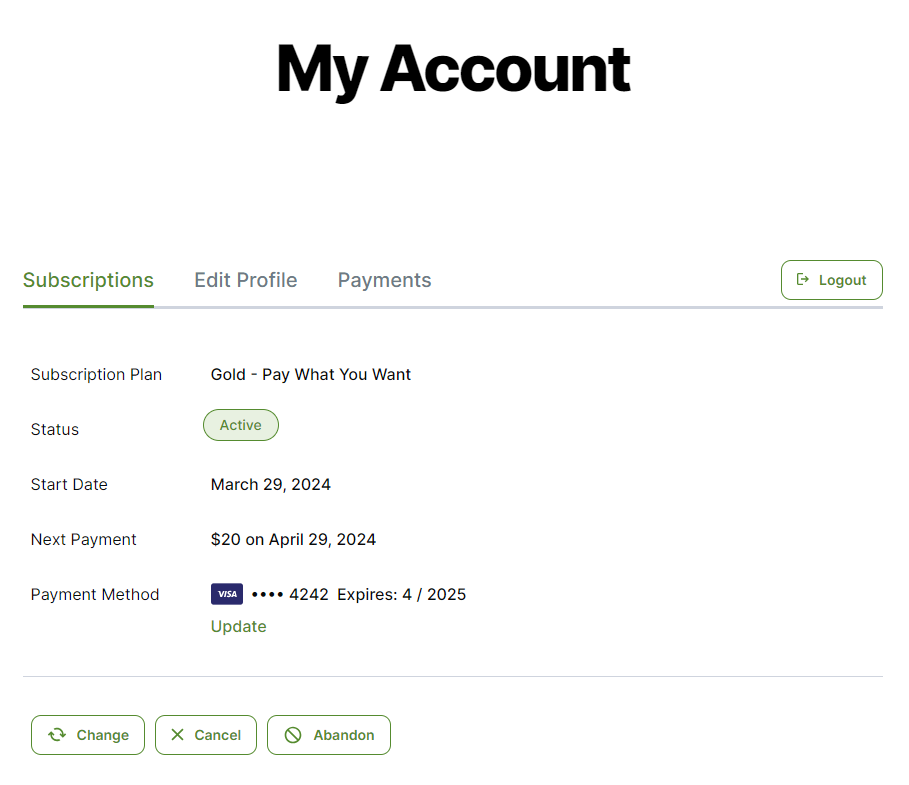The height and width of the screenshot is (785, 909).
Task: Click the X icon beside Cancel
Action: 177,735
